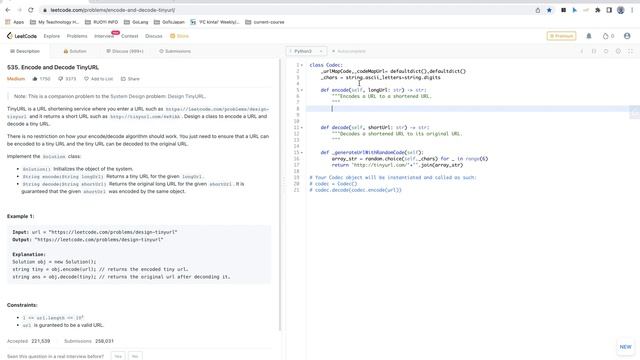Click the Share button under the title
Viewport: 640px width, 360px height.
[130, 79]
